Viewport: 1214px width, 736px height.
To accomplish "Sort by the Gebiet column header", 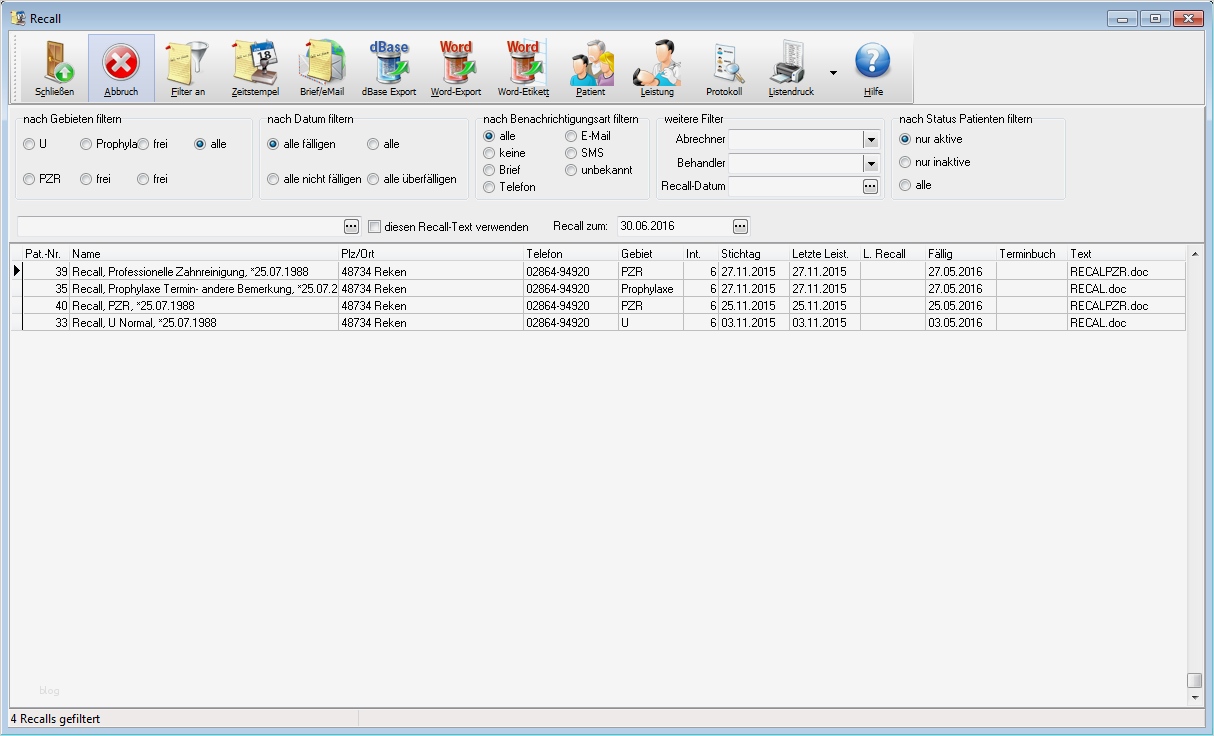I will click(651, 254).
